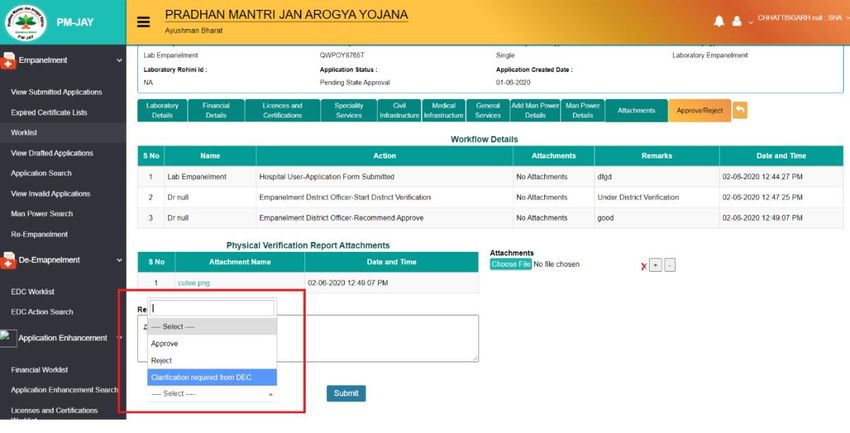
Task: Open EDC Action Search
Action: (x=42, y=312)
